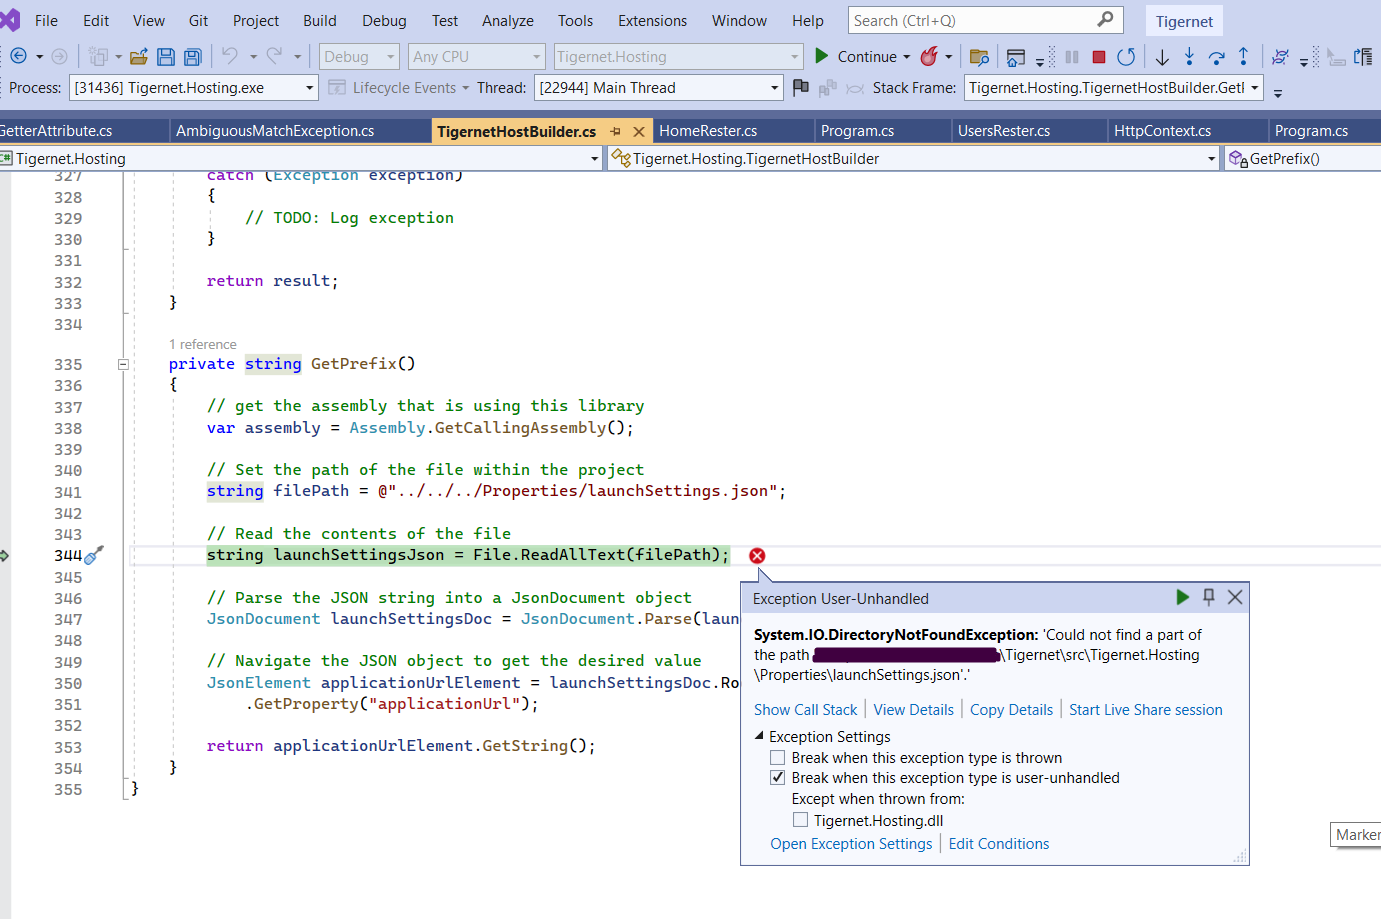Open the Debug menu
The height and width of the screenshot is (919, 1381).
383,20
